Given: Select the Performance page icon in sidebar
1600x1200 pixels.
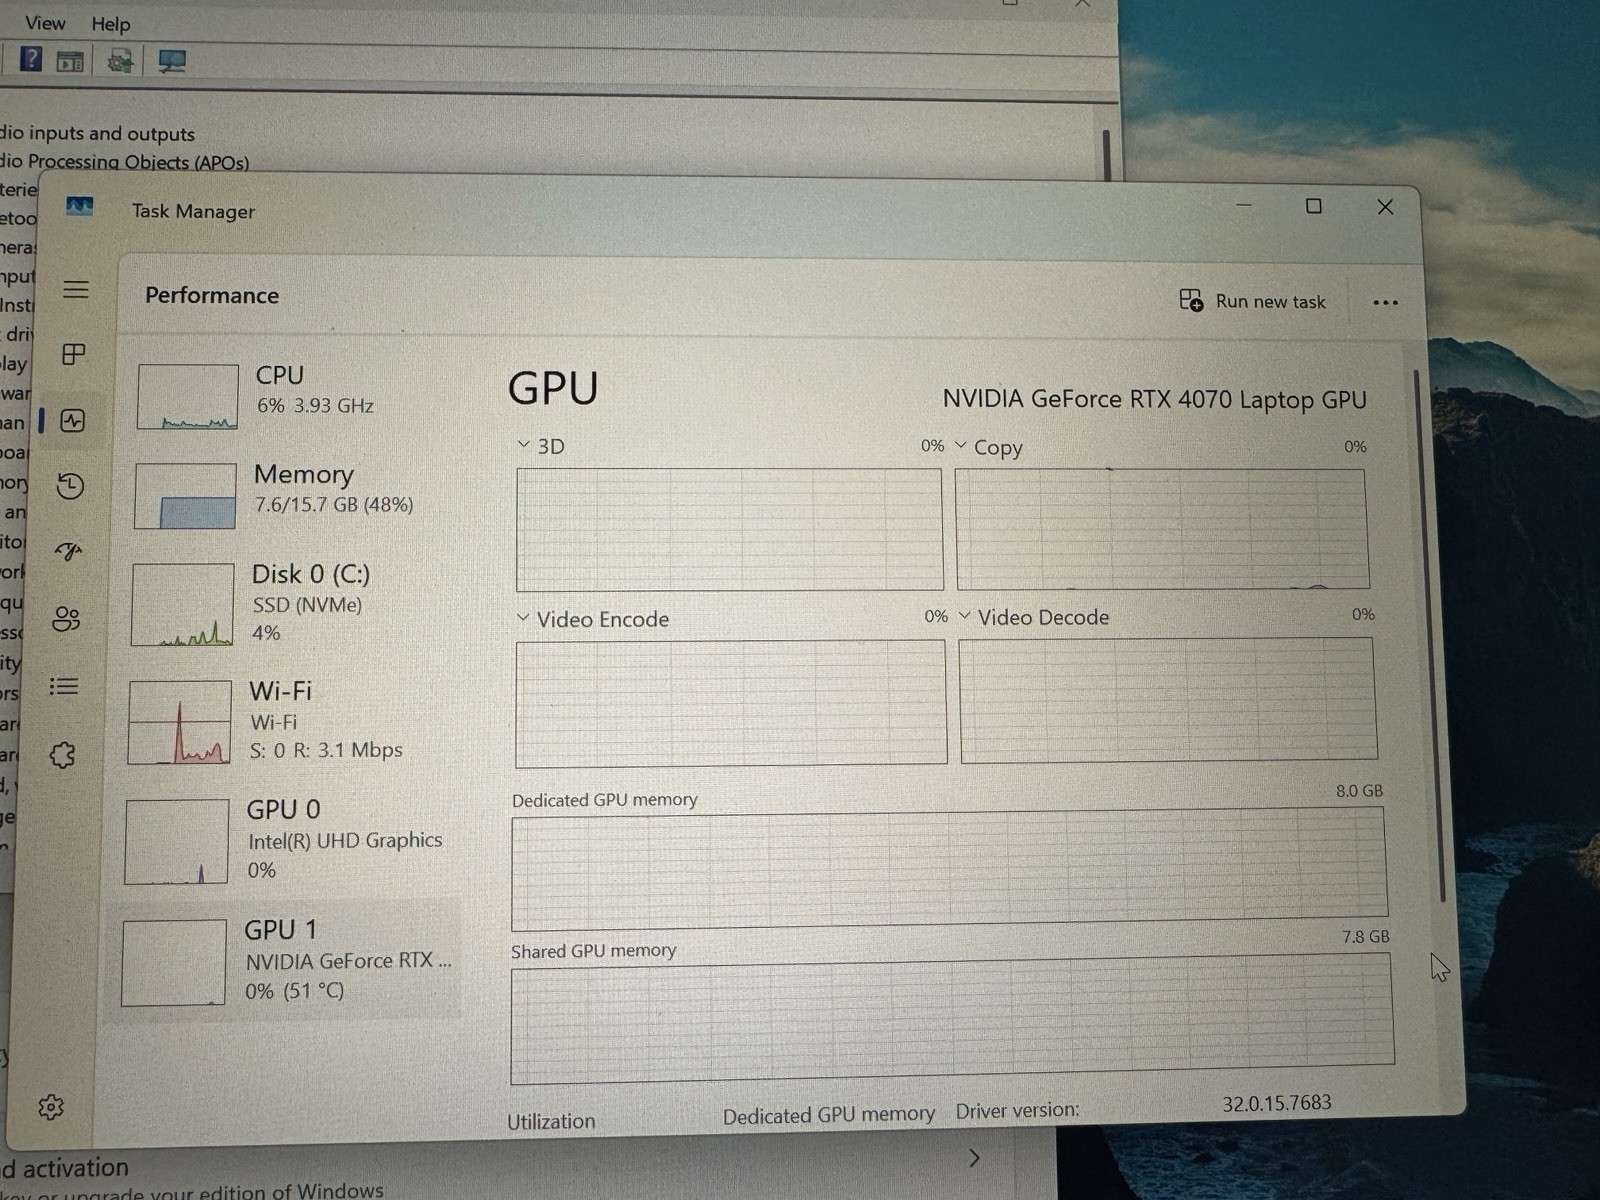Looking at the screenshot, I should click(73, 421).
